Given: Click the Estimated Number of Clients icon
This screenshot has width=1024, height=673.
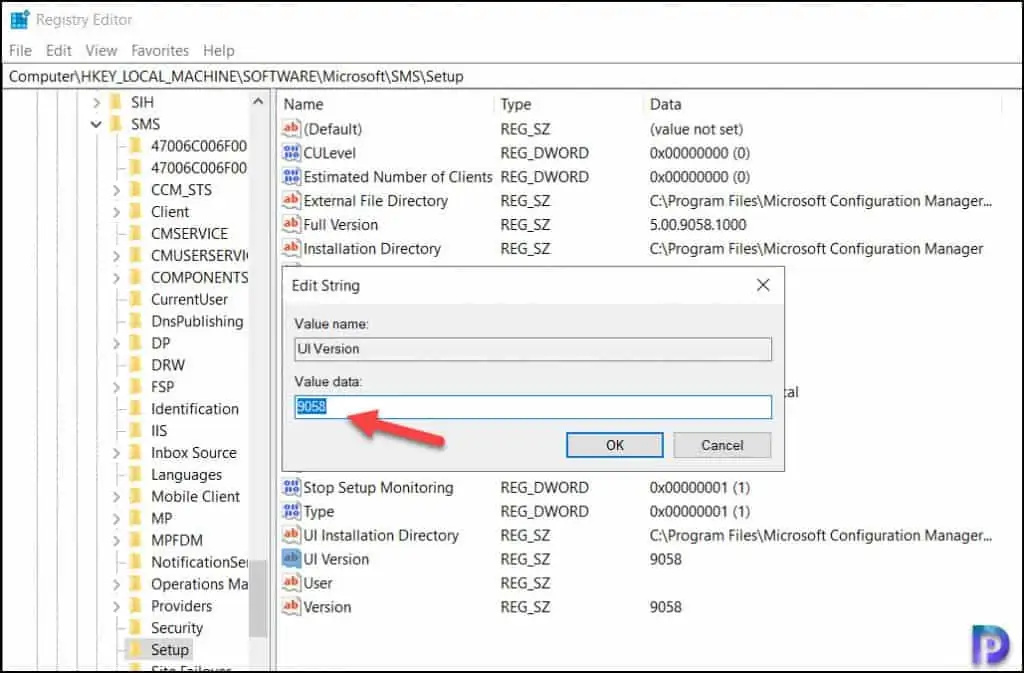Looking at the screenshot, I should [x=291, y=177].
